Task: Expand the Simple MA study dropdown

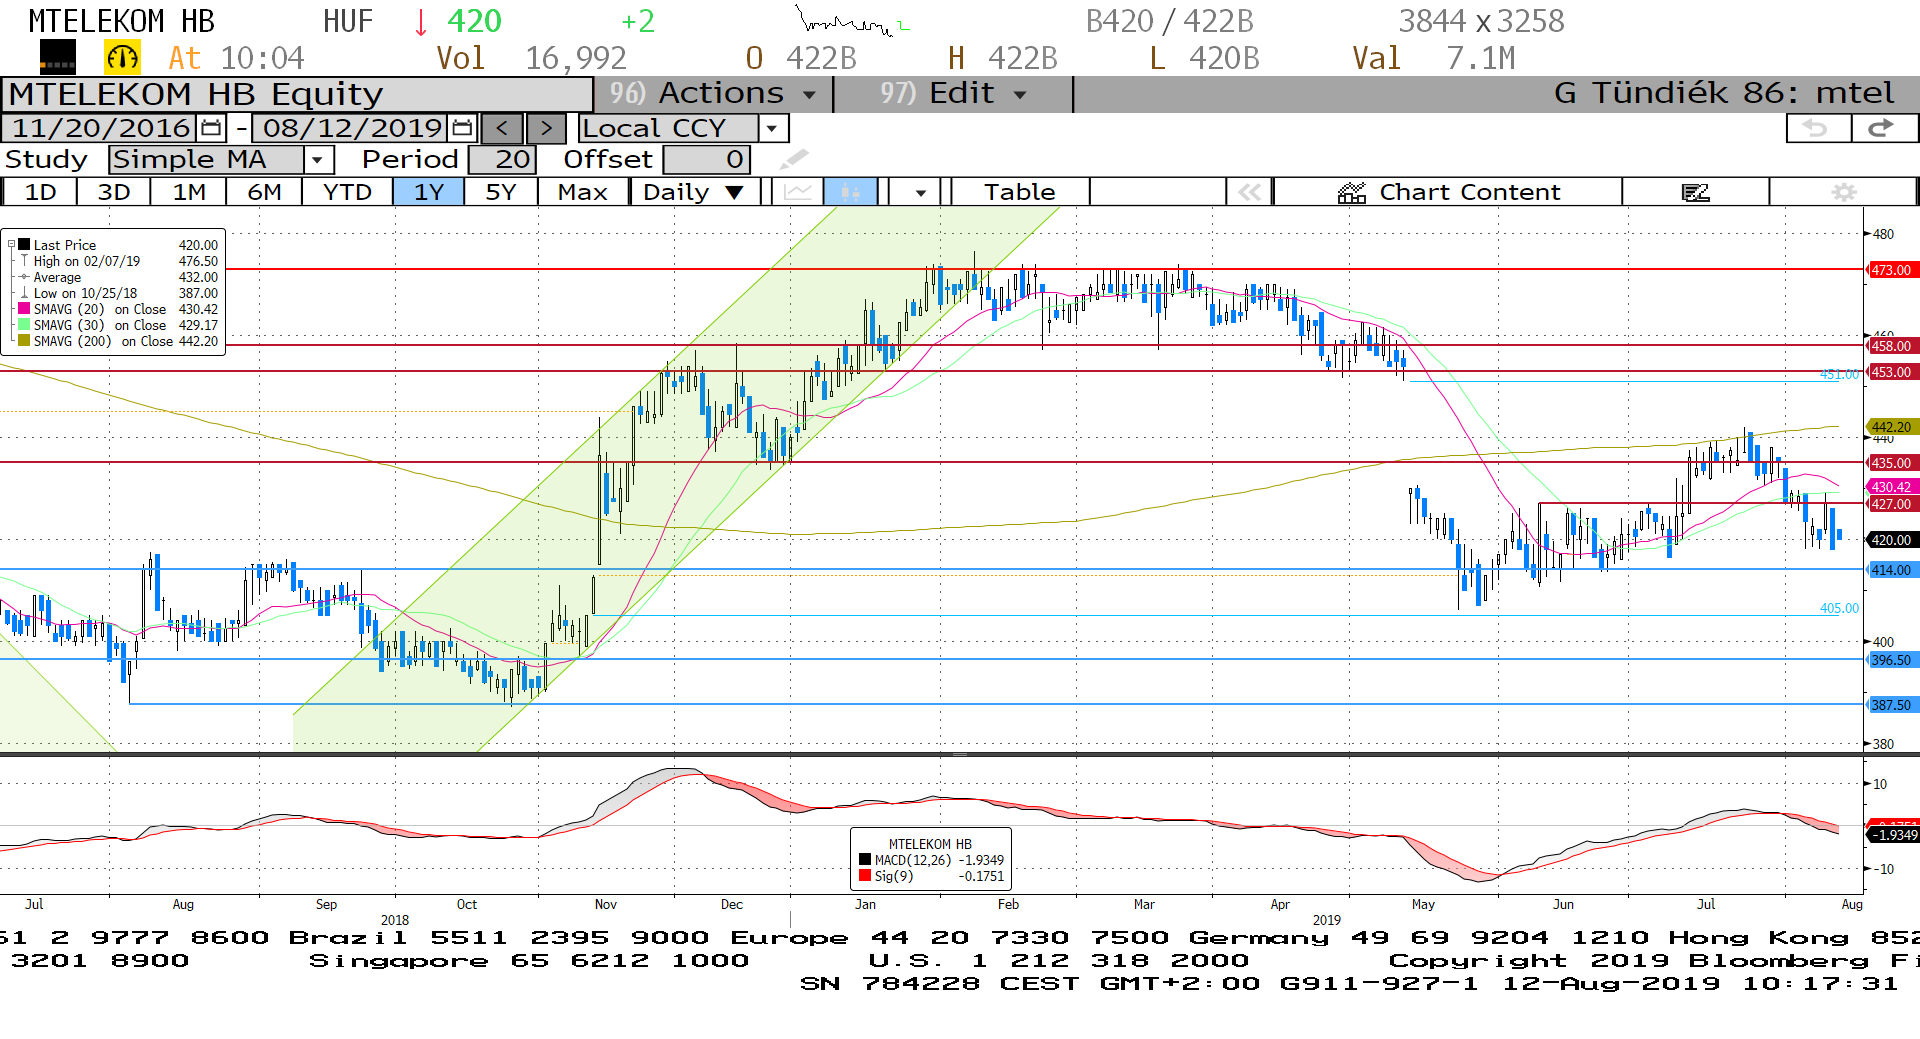Action: coord(317,159)
